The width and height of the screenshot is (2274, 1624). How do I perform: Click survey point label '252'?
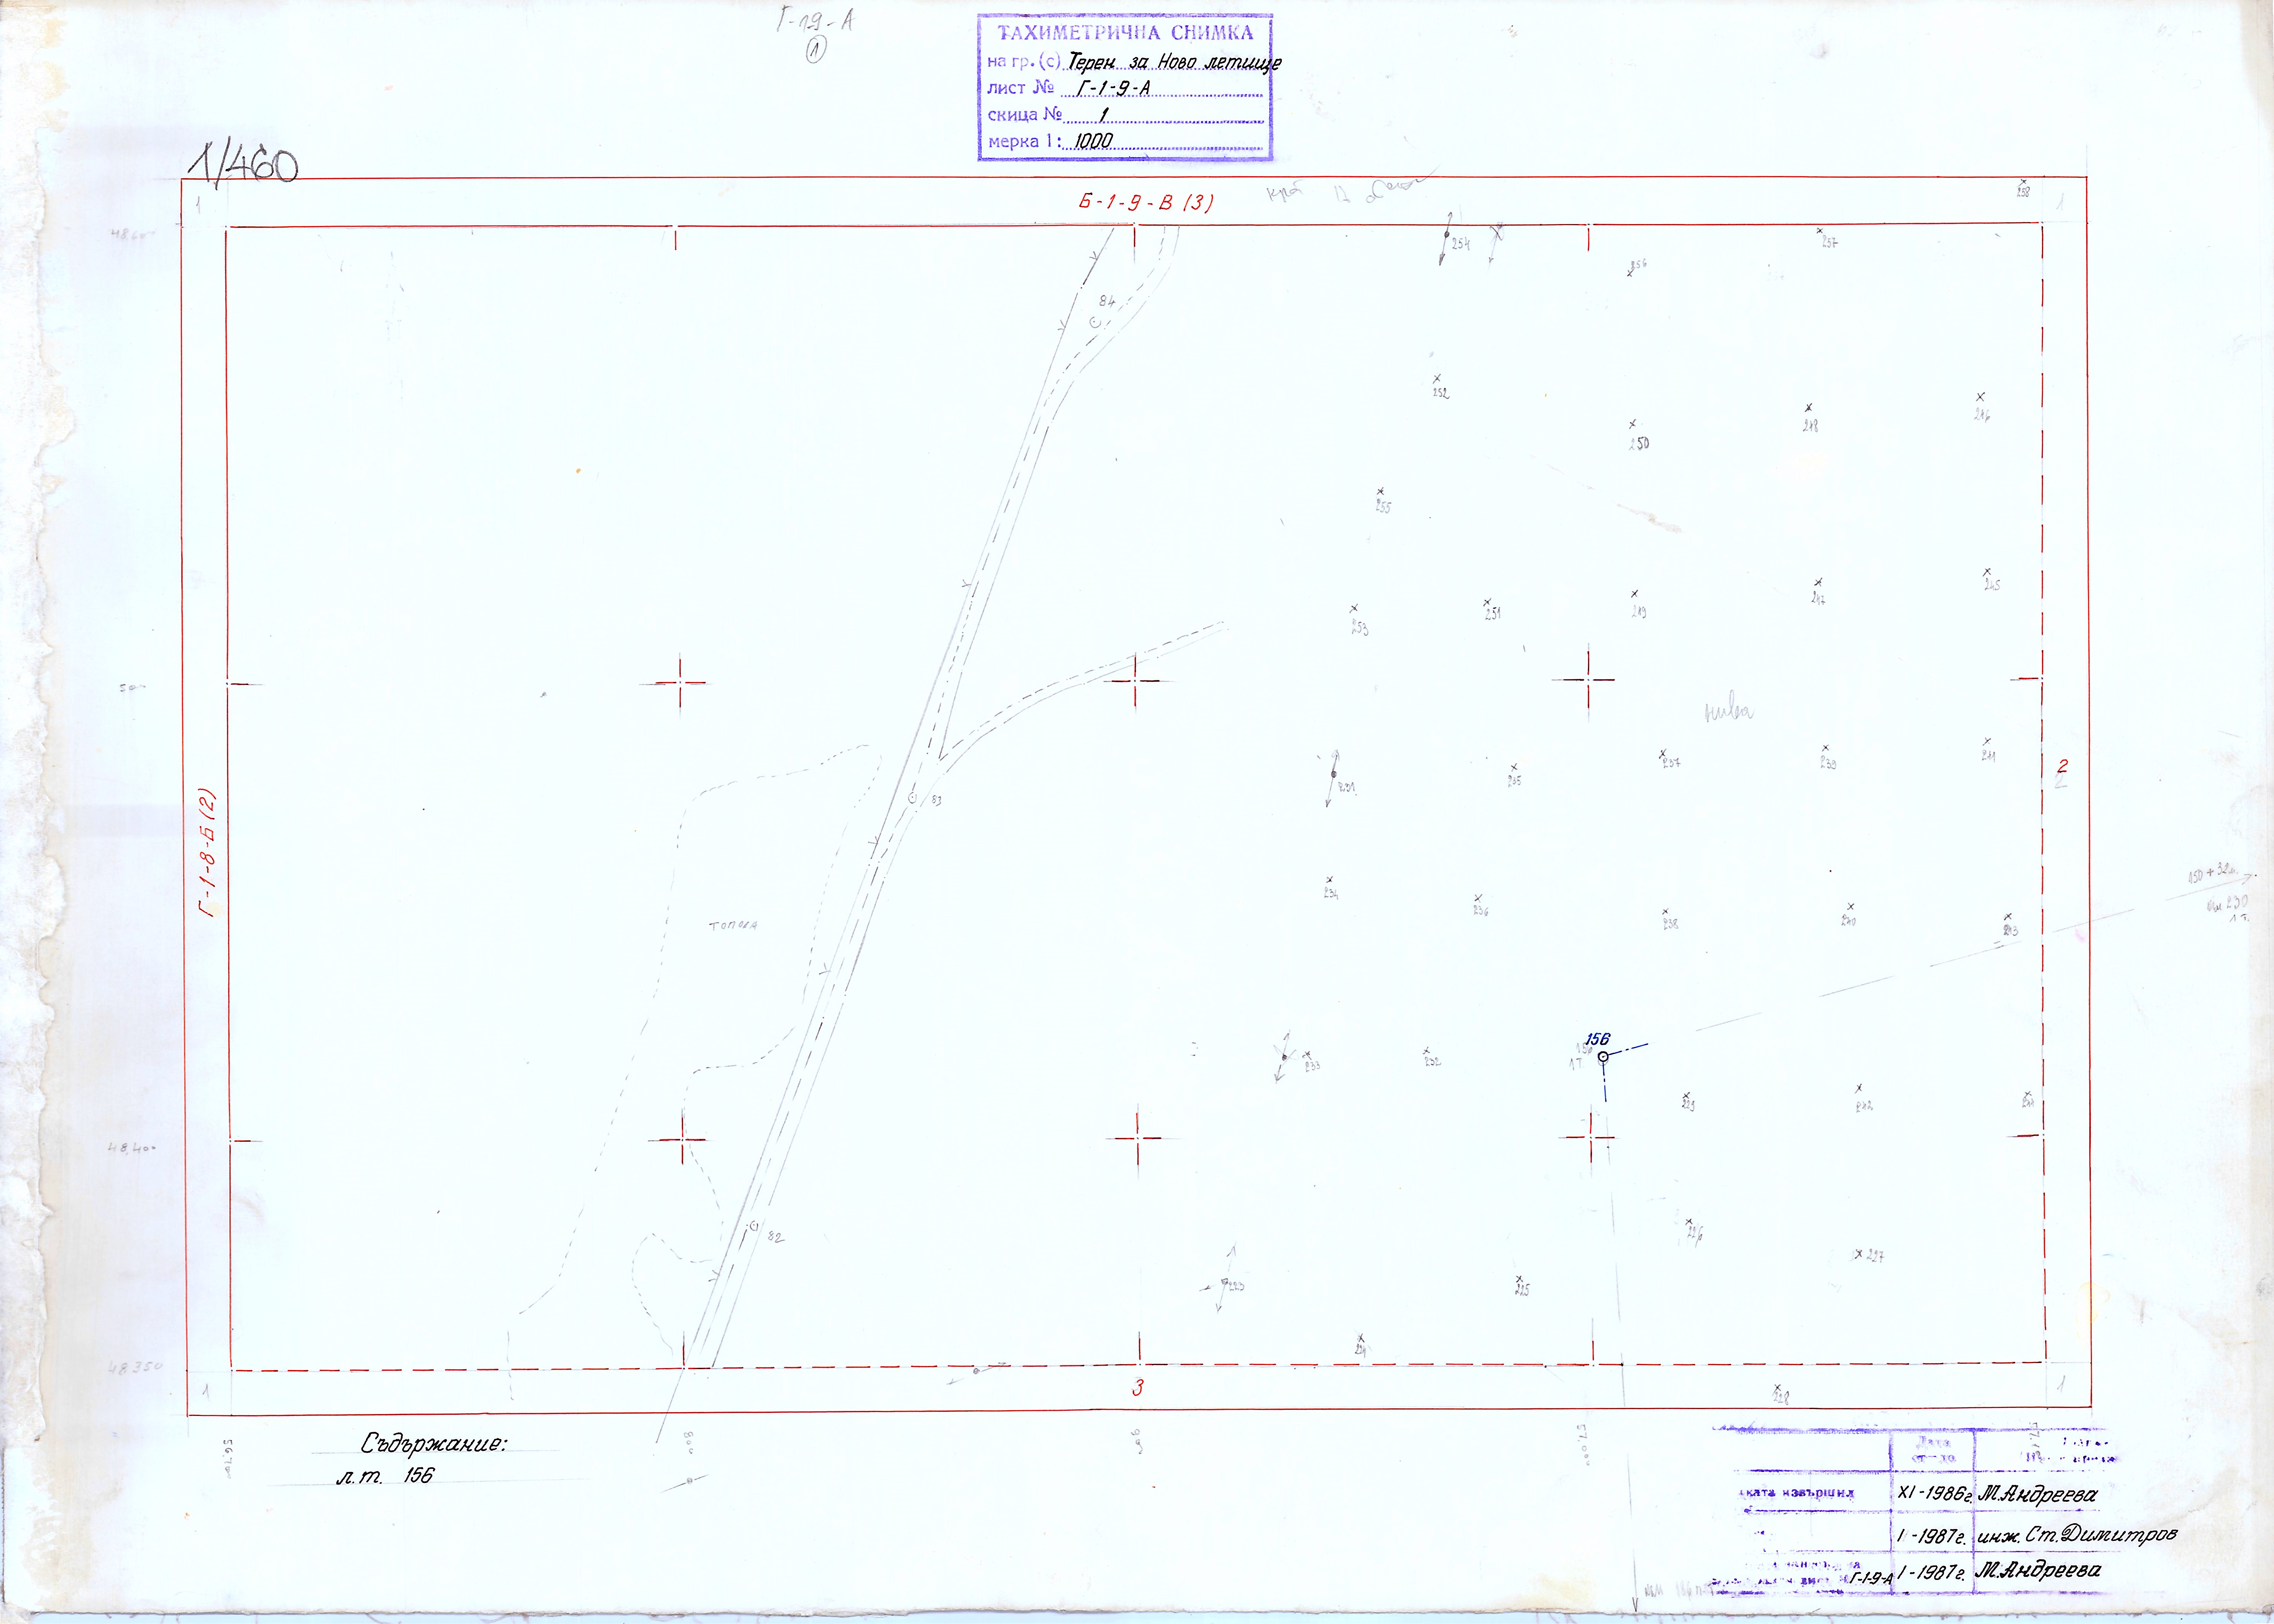pos(1441,393)
